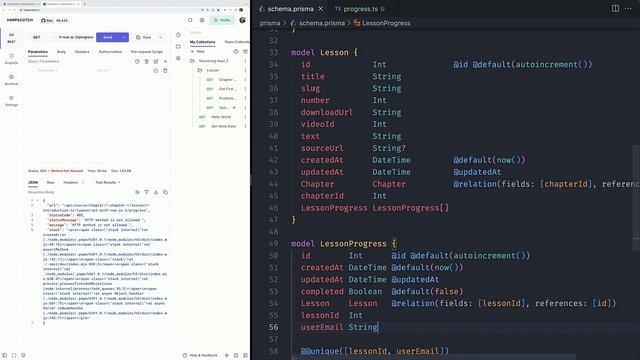Click the profile avatar in Hoppscotch header
The image size is (640, 360).
(x=242, y=20)
